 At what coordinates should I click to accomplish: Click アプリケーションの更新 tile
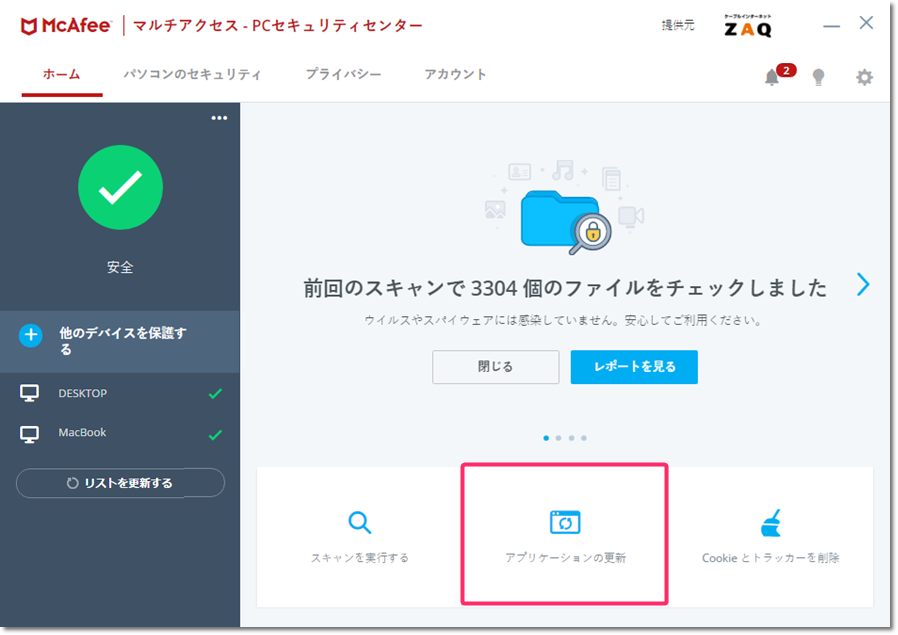point(565,534)
